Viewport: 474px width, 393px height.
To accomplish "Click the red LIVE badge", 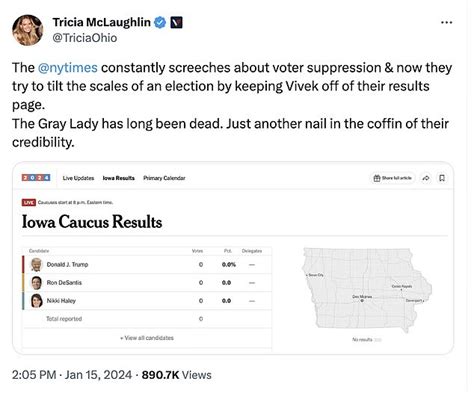I will click(29, 202).
